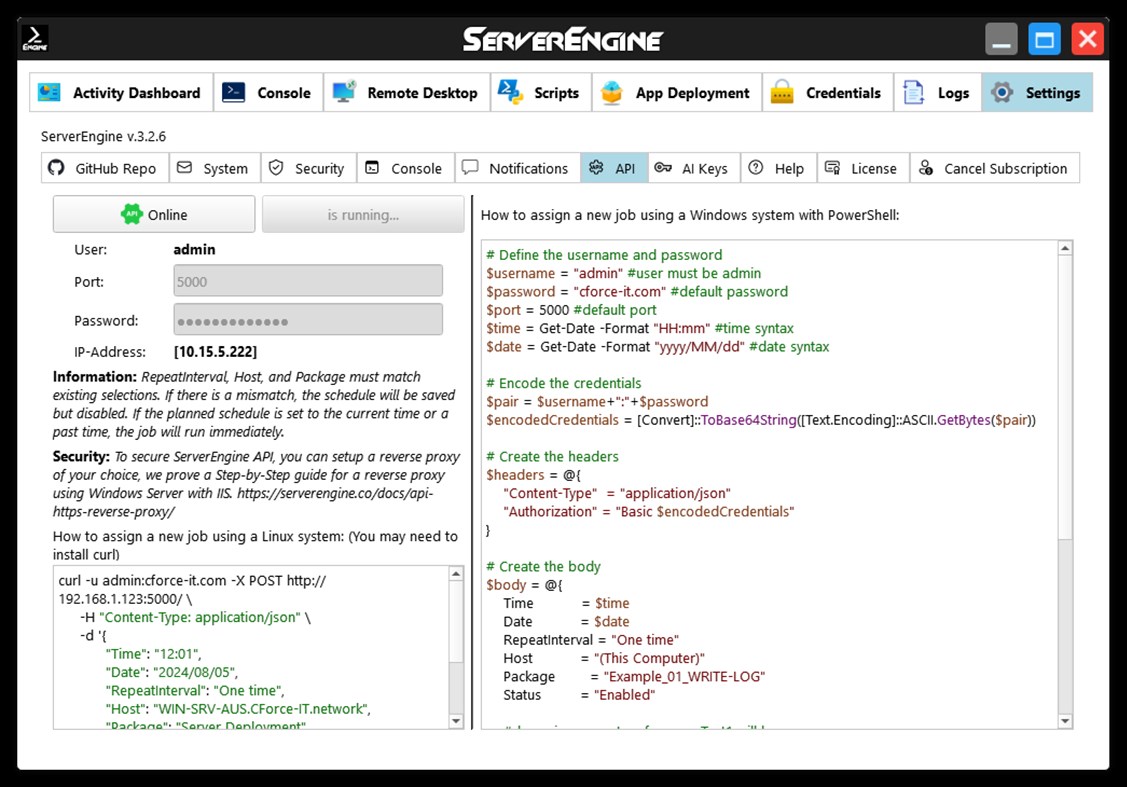Screen dimensions: 1127x787
Task: Click the Cancel Subscription option
Action: 994,167
